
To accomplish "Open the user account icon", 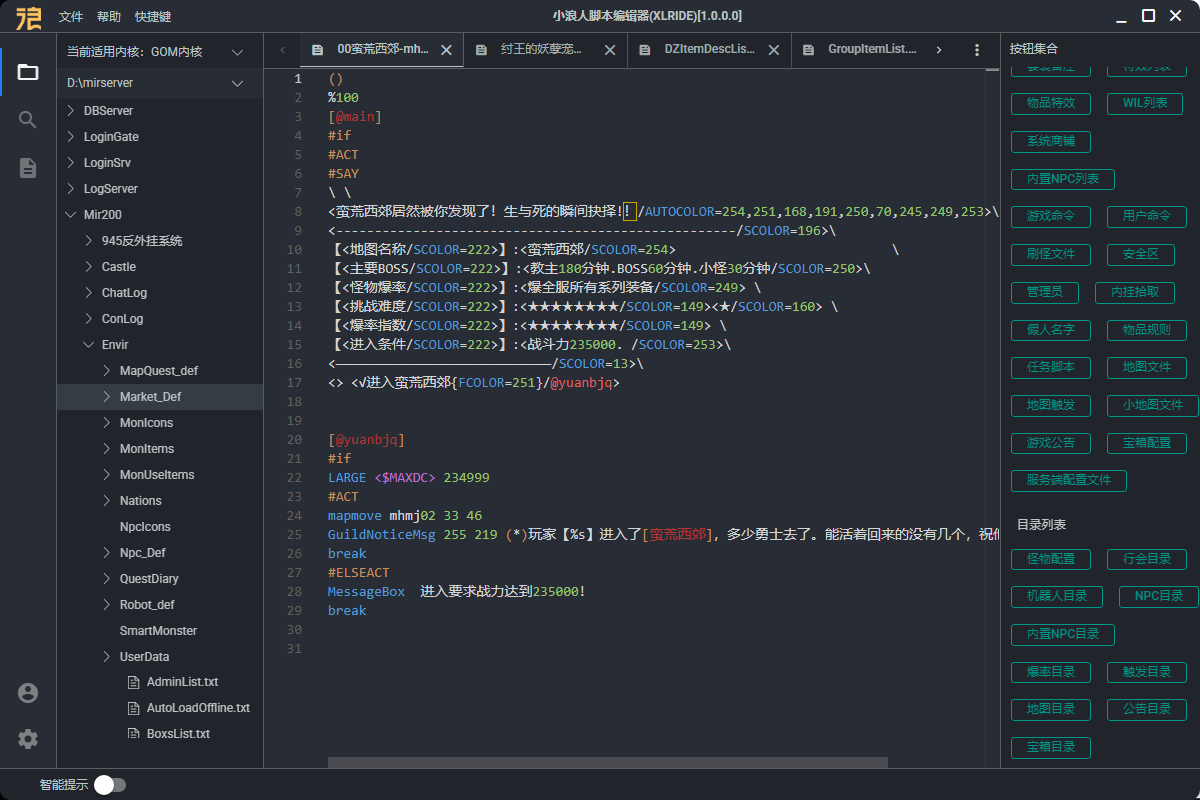I will 28,693.
